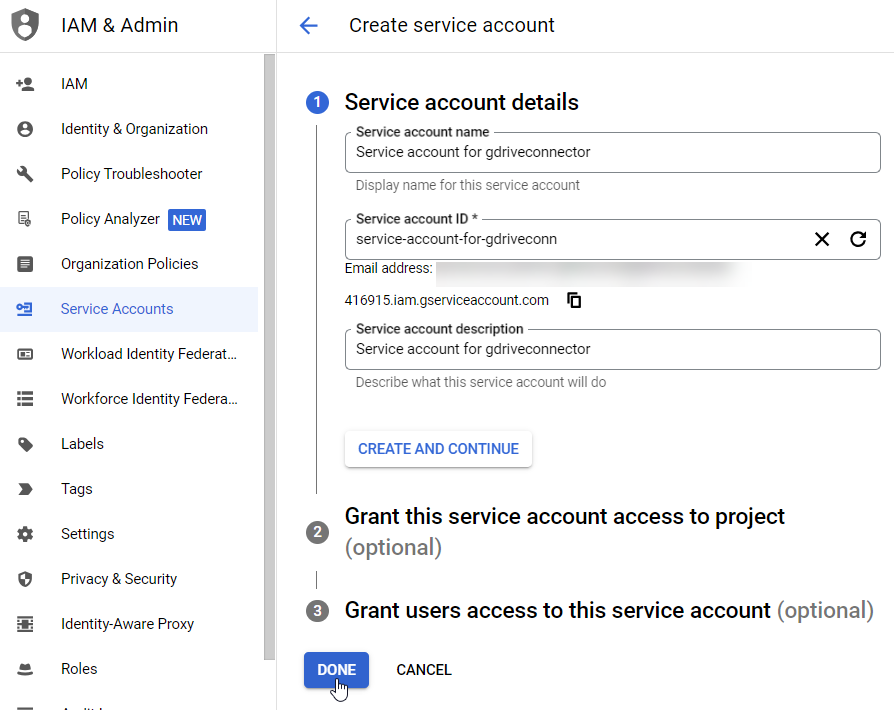
Task: Open the IAM menu item
Action: click(x=129, y=84)
